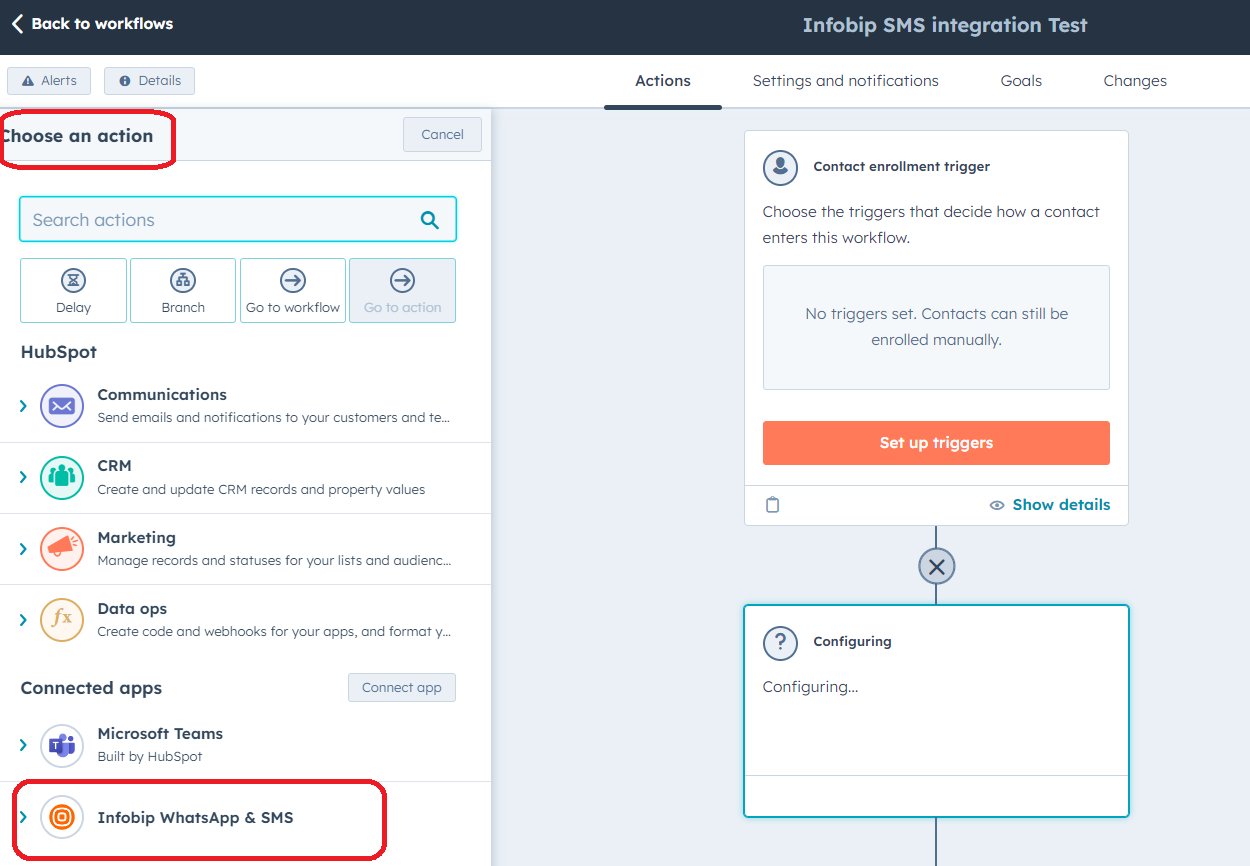
Task: Click the clipboard icon in trigger card
Action: click(x=772, y=505)
